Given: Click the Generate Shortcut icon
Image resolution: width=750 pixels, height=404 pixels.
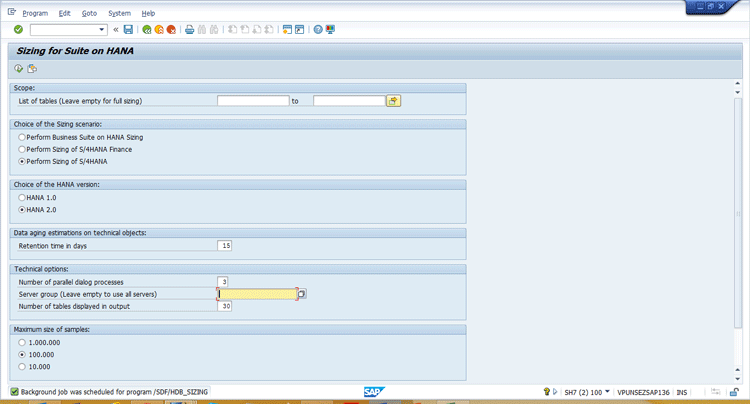Looking at the screenshot, I should (299, 30).
